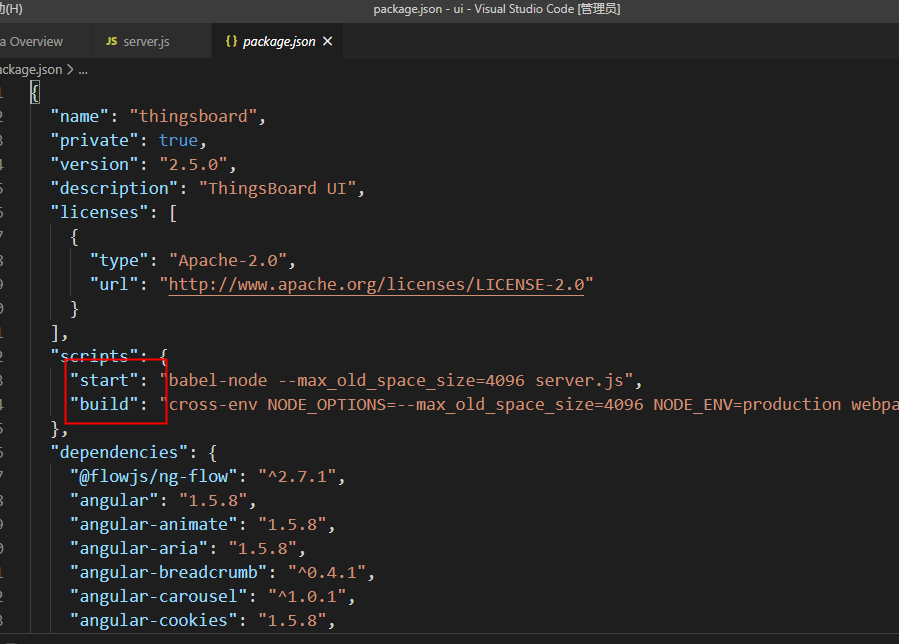The height and width of the screenshot is (644, 899).
Task: Click the "angular" dependency key
Action: coord(114,501)
